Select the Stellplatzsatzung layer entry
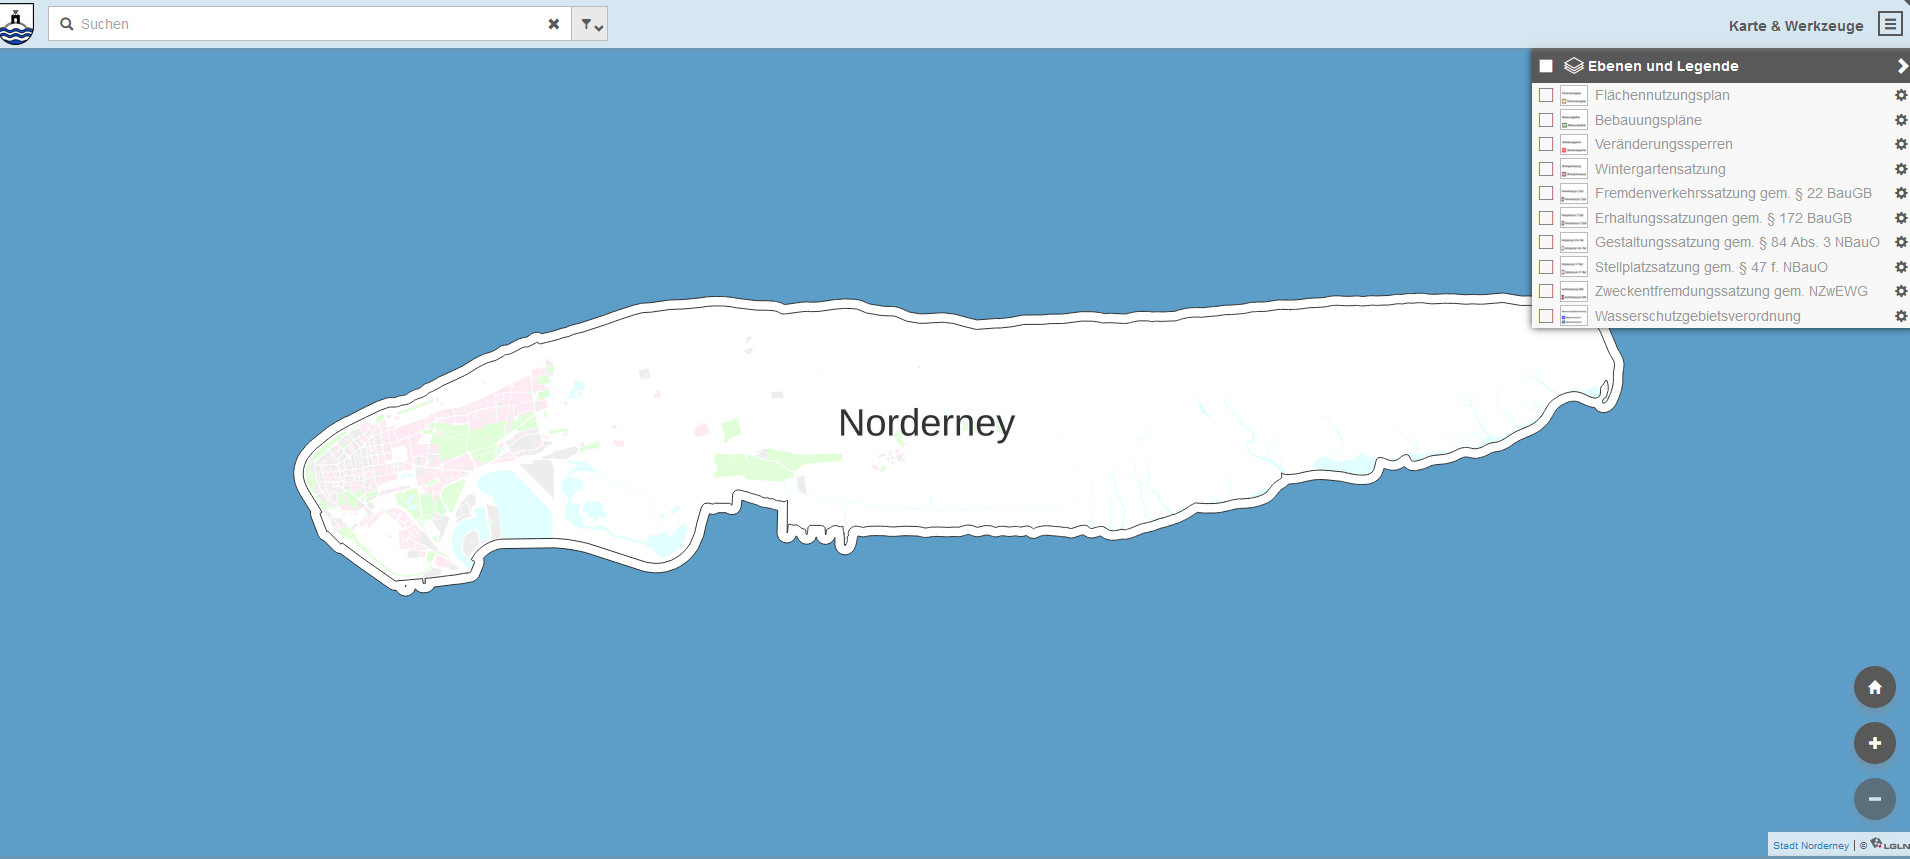1910x859 pixels. 1710,267
